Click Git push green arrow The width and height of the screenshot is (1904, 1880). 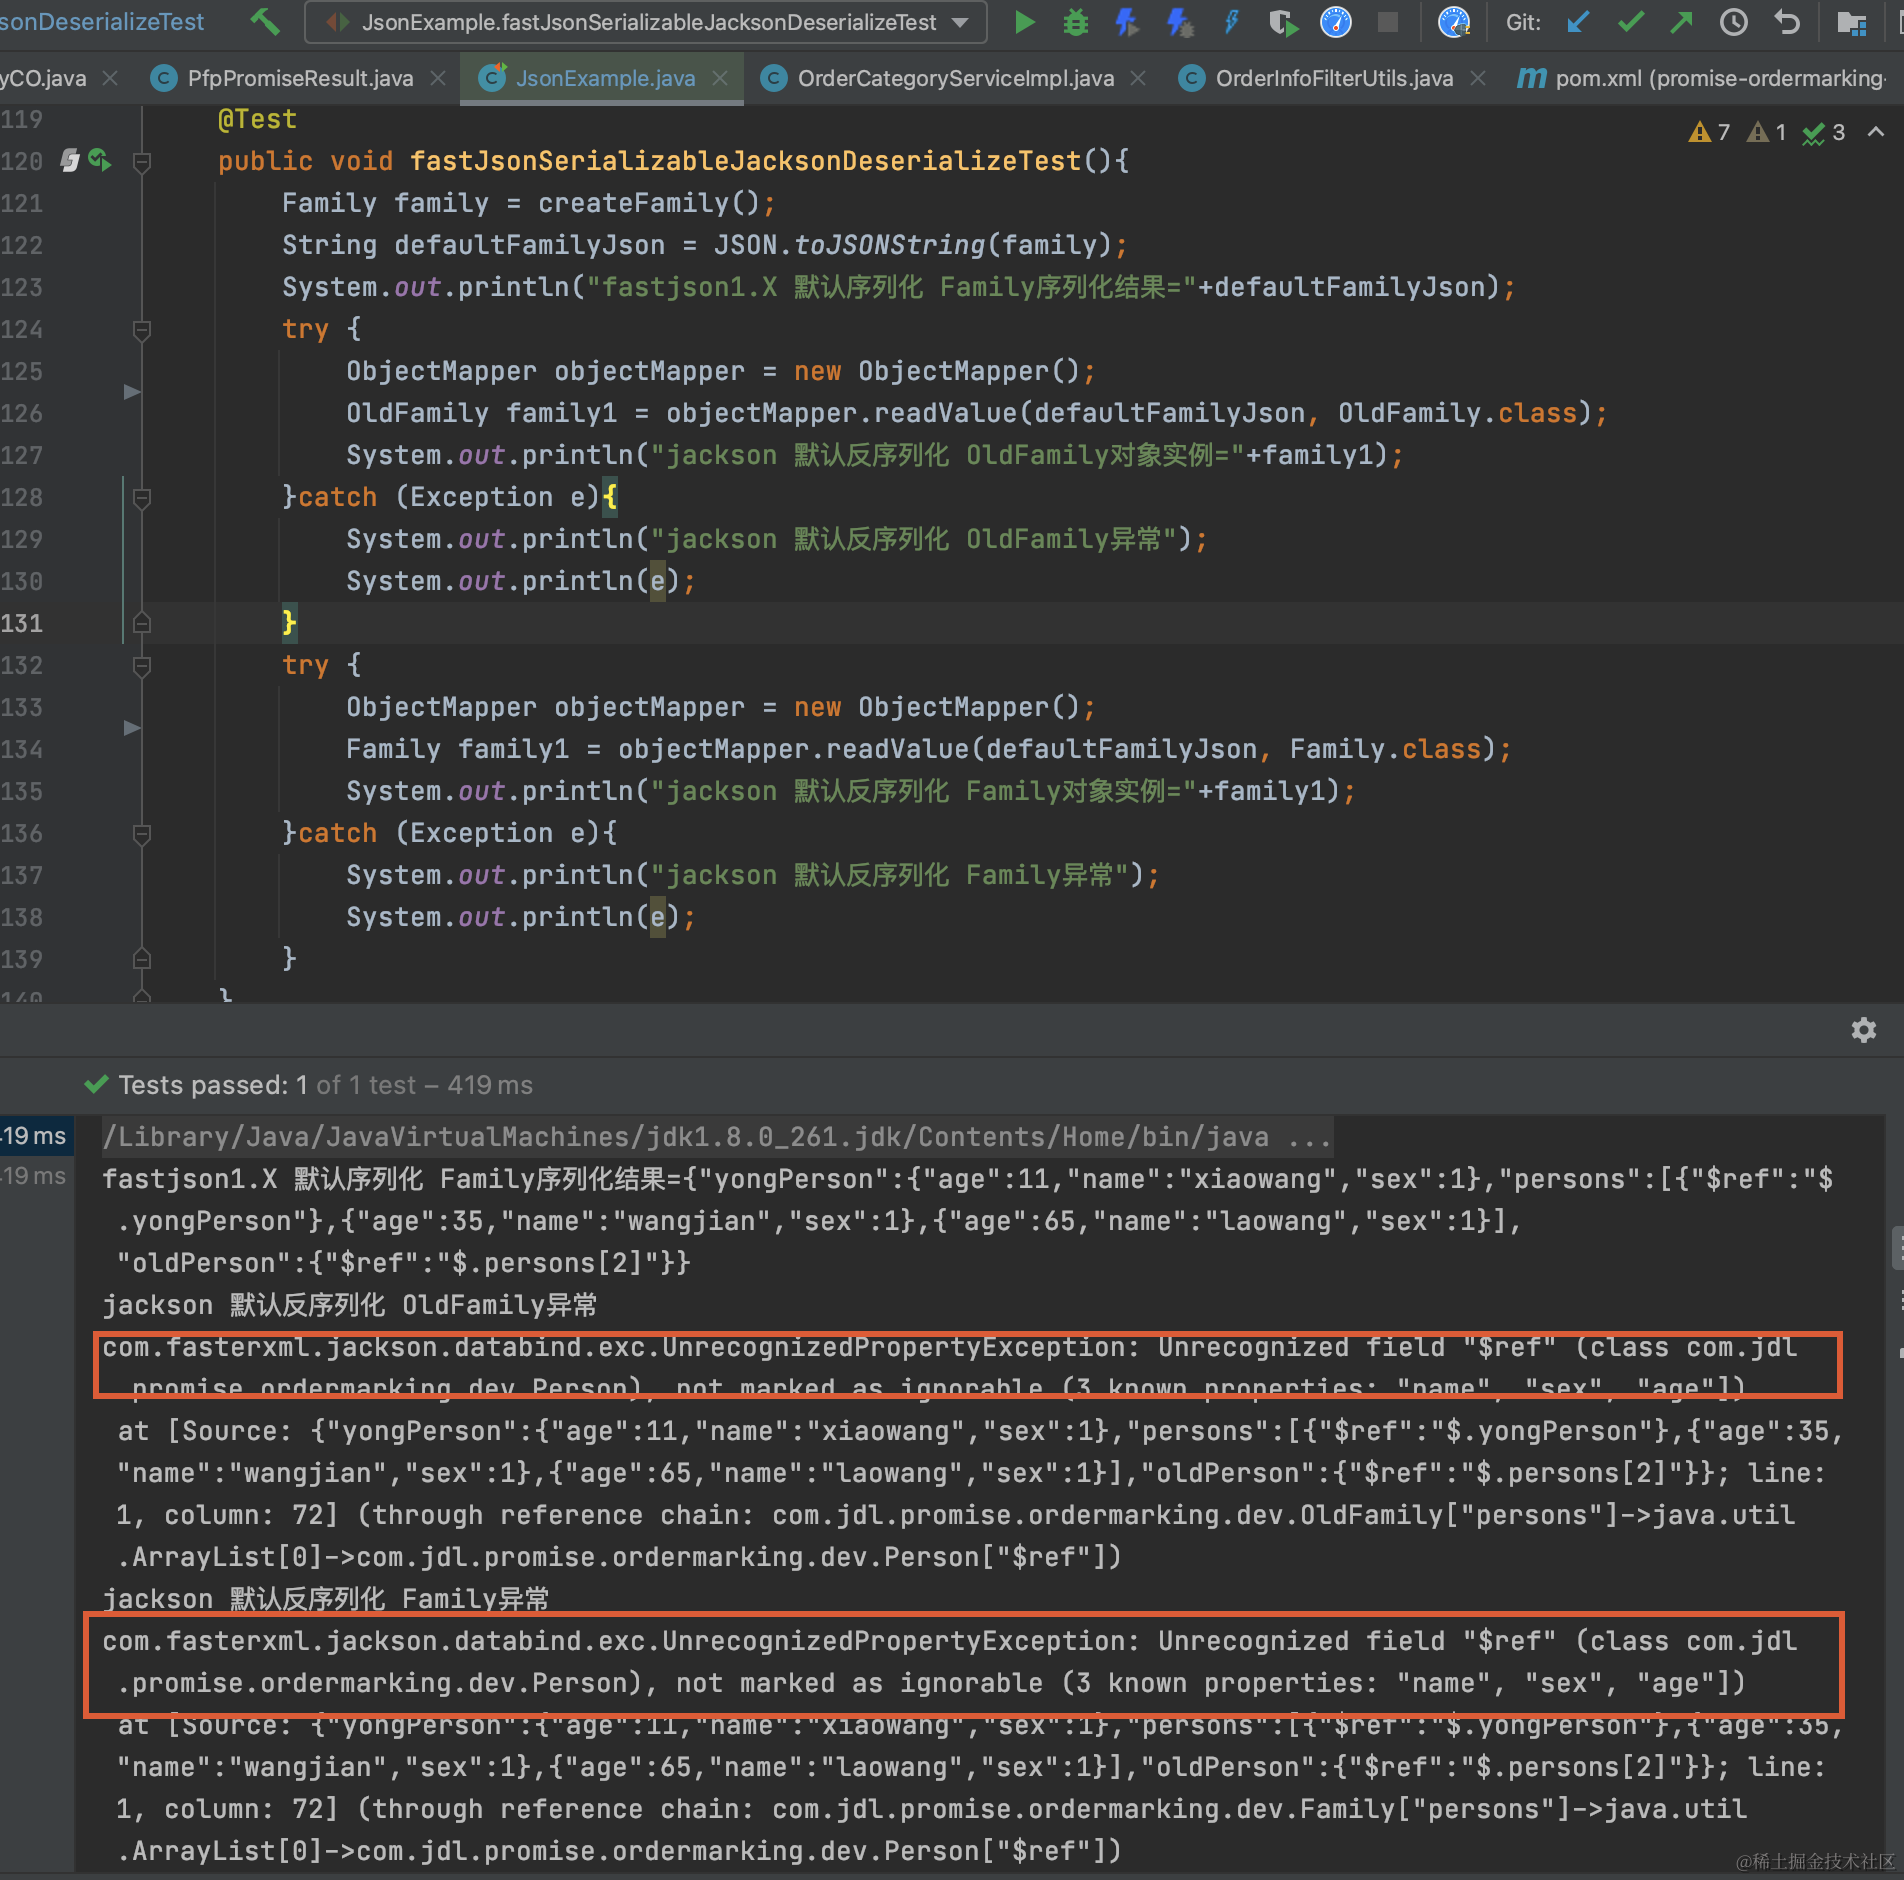1682,21
